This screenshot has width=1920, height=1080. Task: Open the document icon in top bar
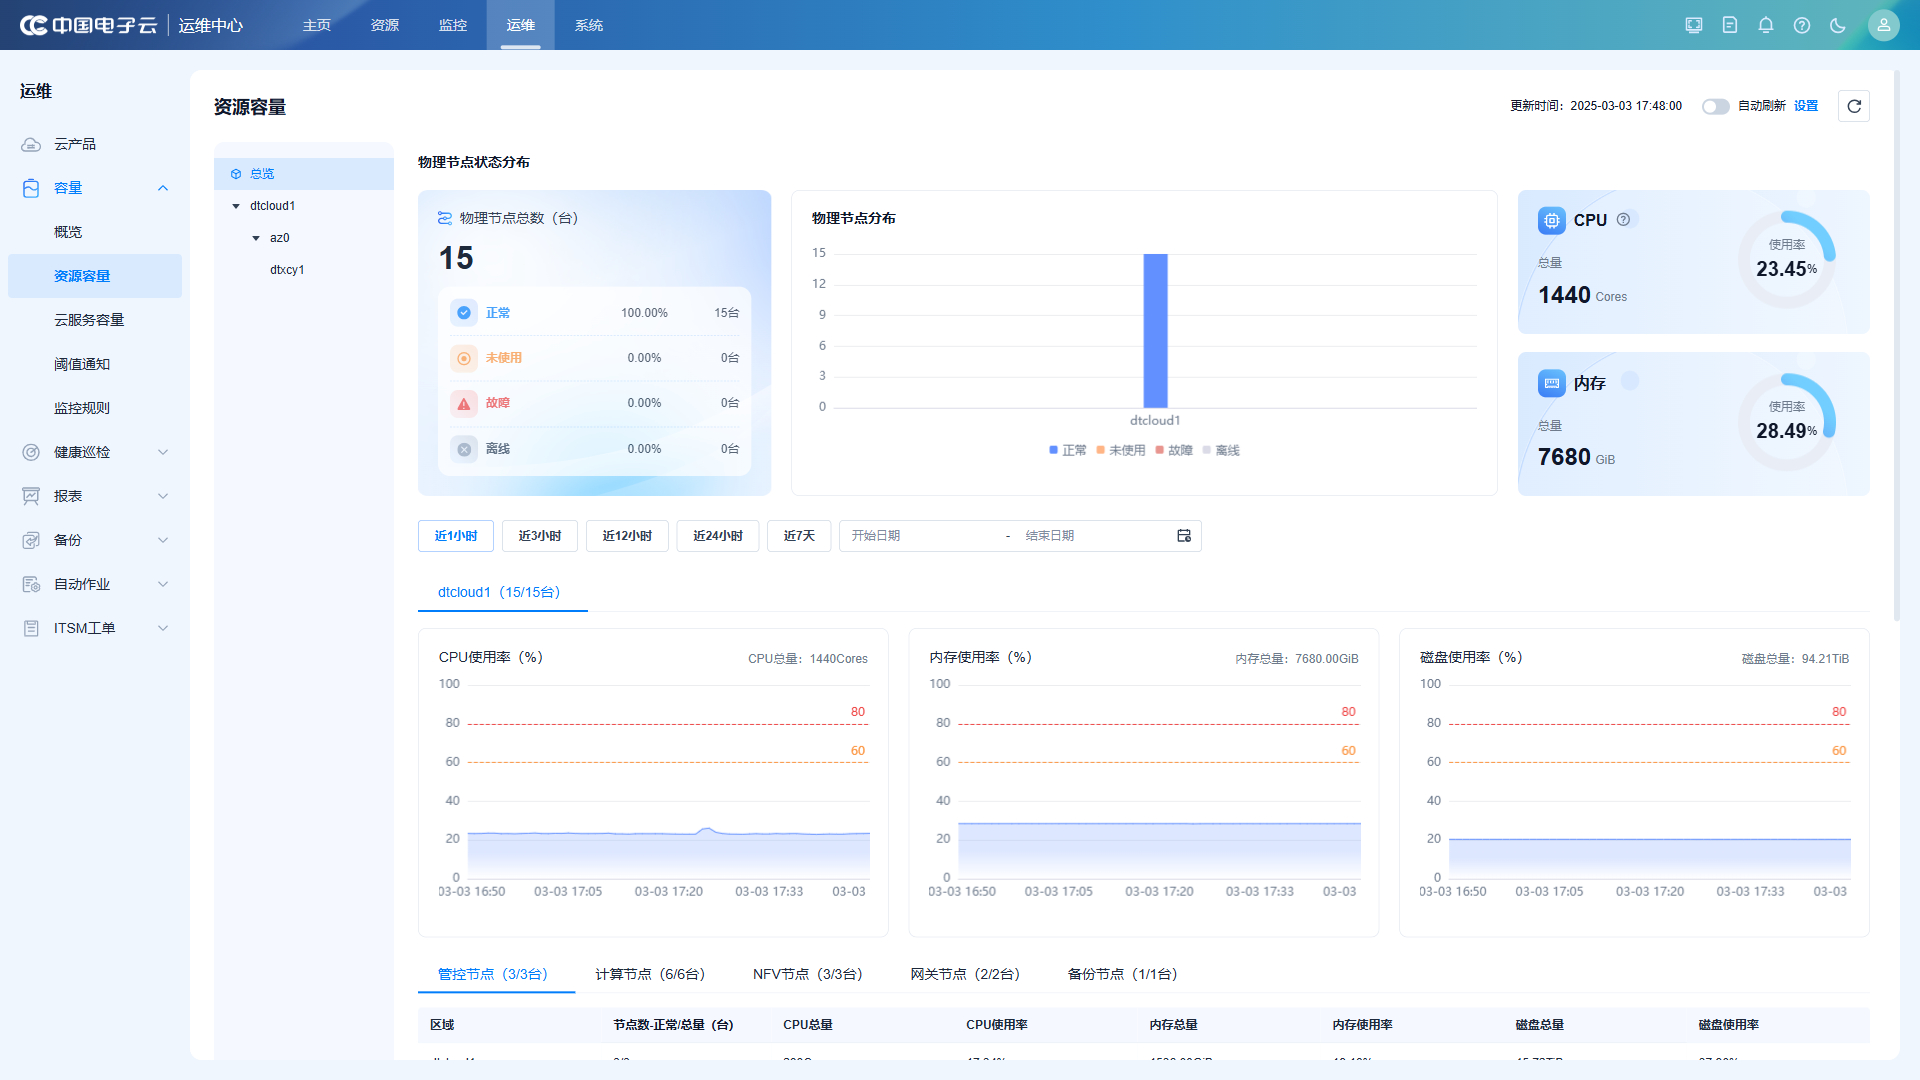click(x=1730, y=25)
